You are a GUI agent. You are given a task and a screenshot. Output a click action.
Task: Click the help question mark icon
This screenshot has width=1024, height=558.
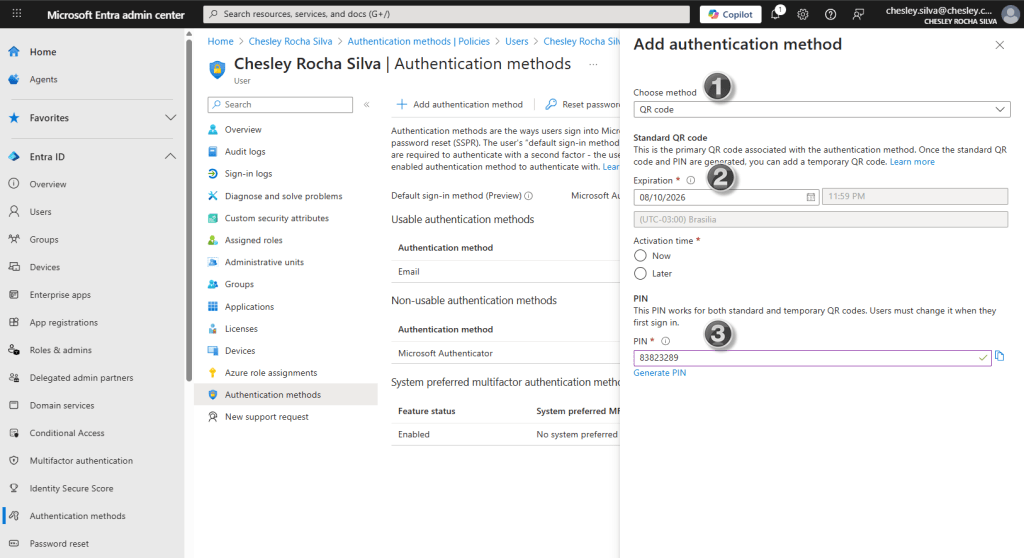[x=830, y=14]
